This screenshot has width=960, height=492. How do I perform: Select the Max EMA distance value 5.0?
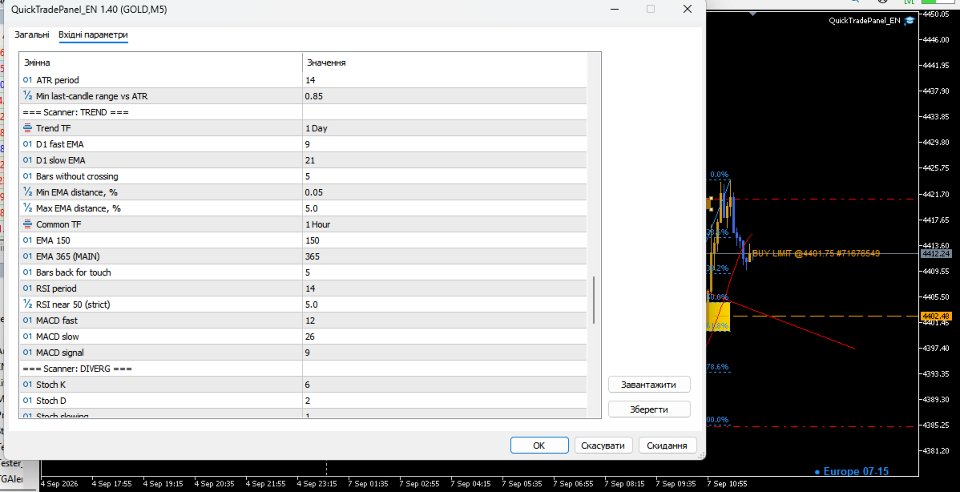point(444,209)
